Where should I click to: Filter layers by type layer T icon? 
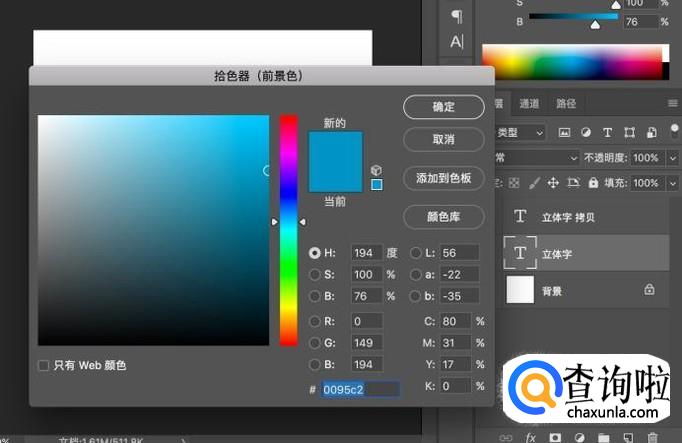click(x=608, y=133)
